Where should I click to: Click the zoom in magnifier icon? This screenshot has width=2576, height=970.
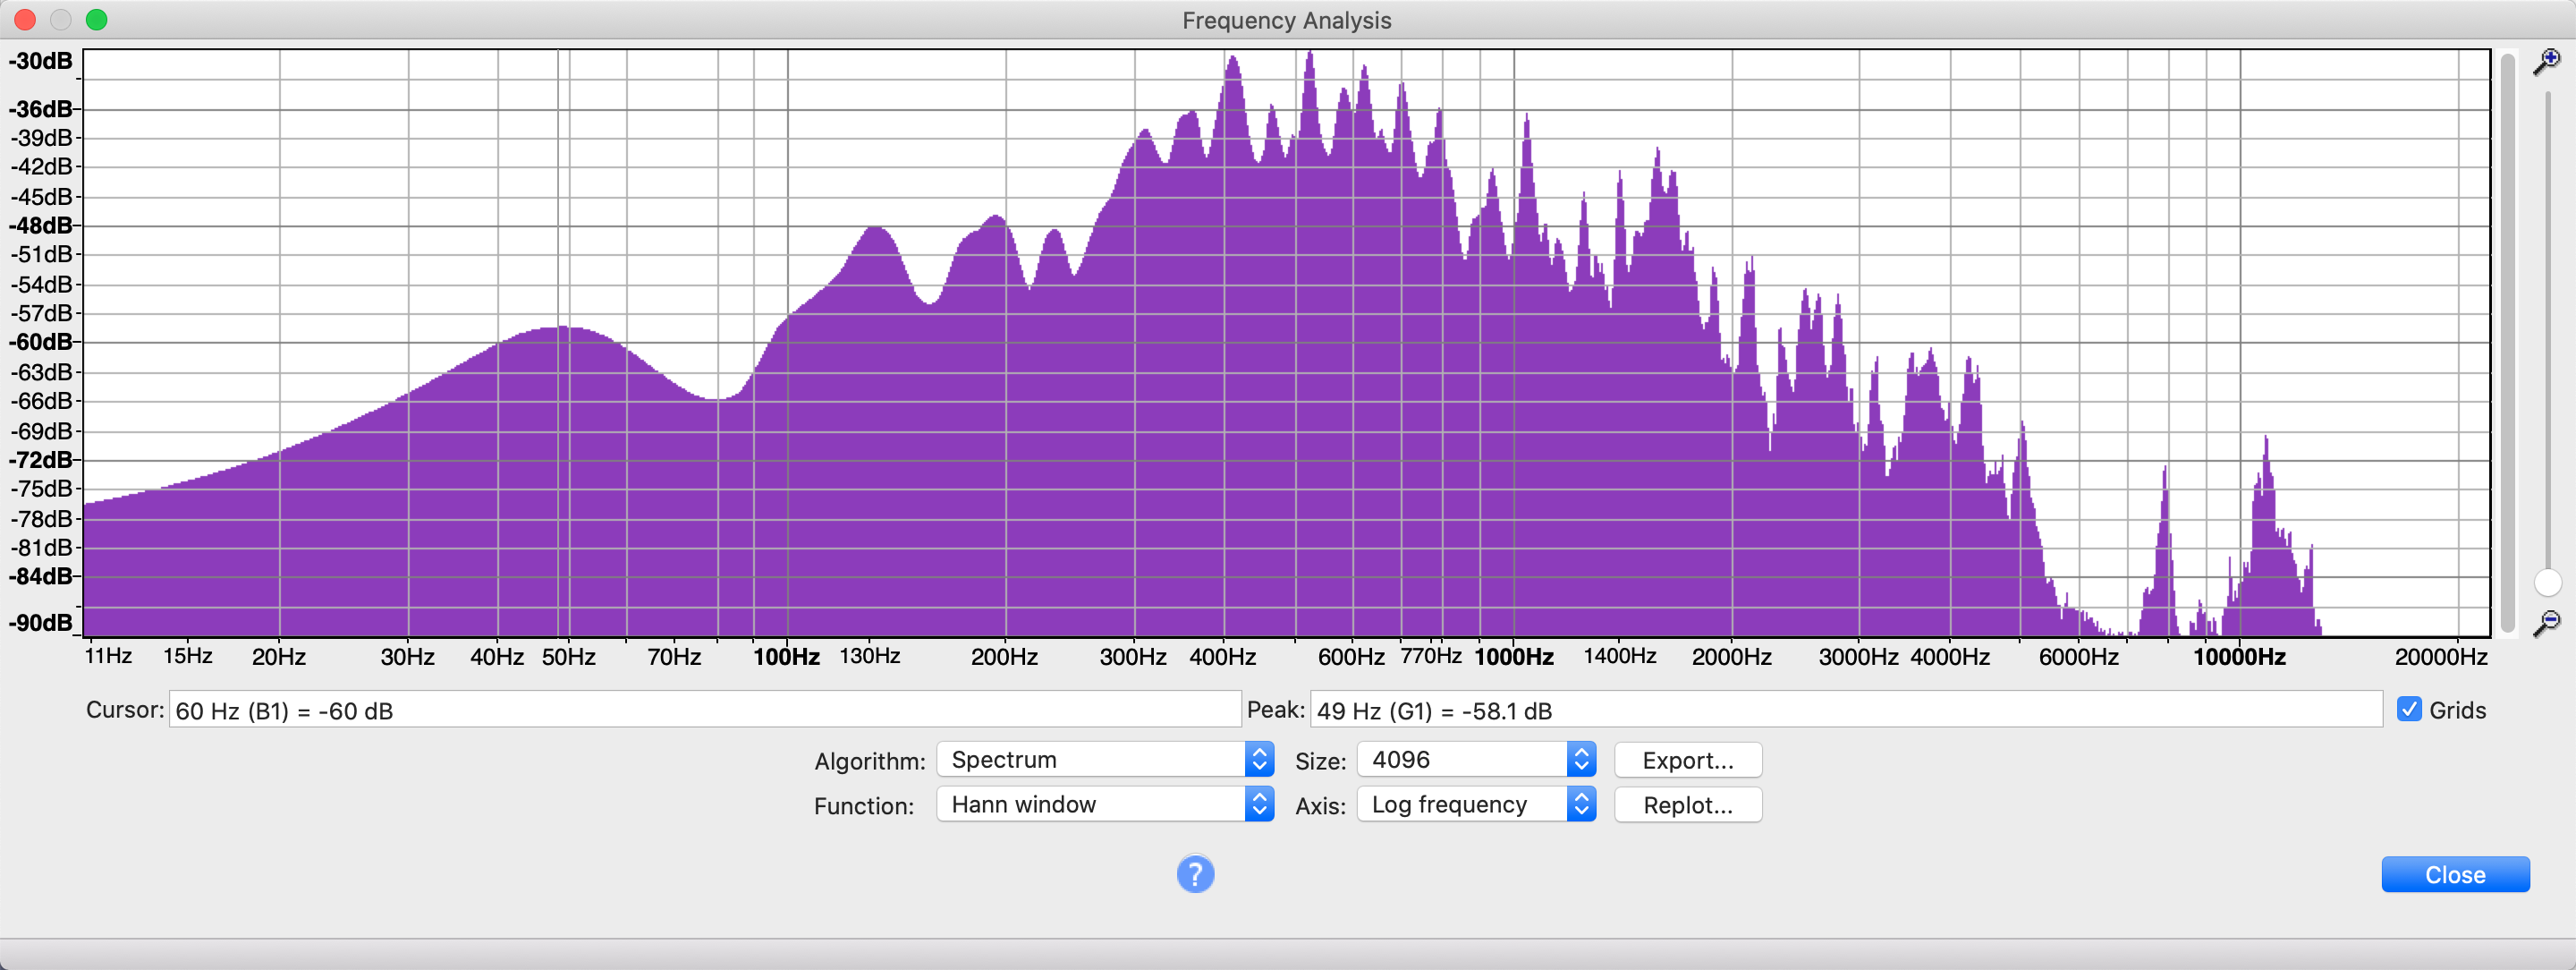pos(2546,62)
